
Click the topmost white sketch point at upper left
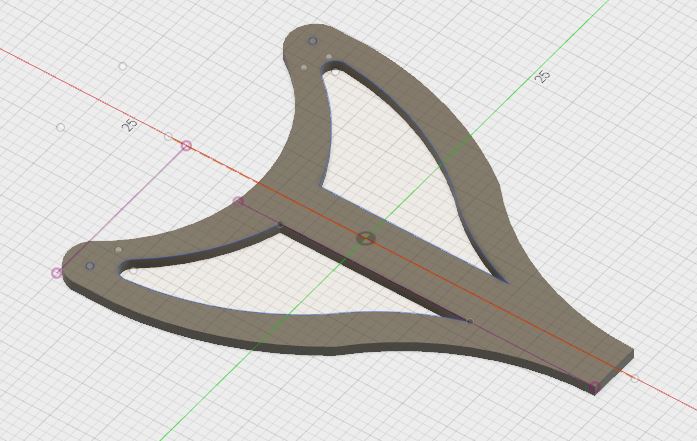(x=123, y=67)
